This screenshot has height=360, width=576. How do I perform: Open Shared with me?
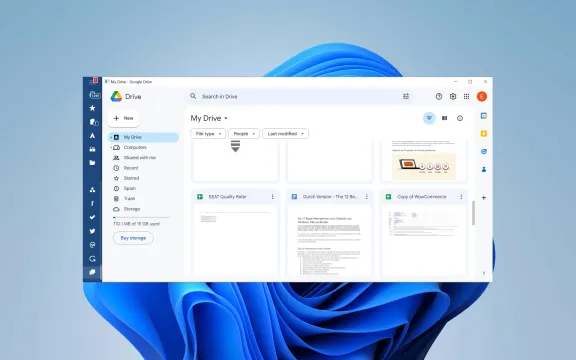pos(140,158)
